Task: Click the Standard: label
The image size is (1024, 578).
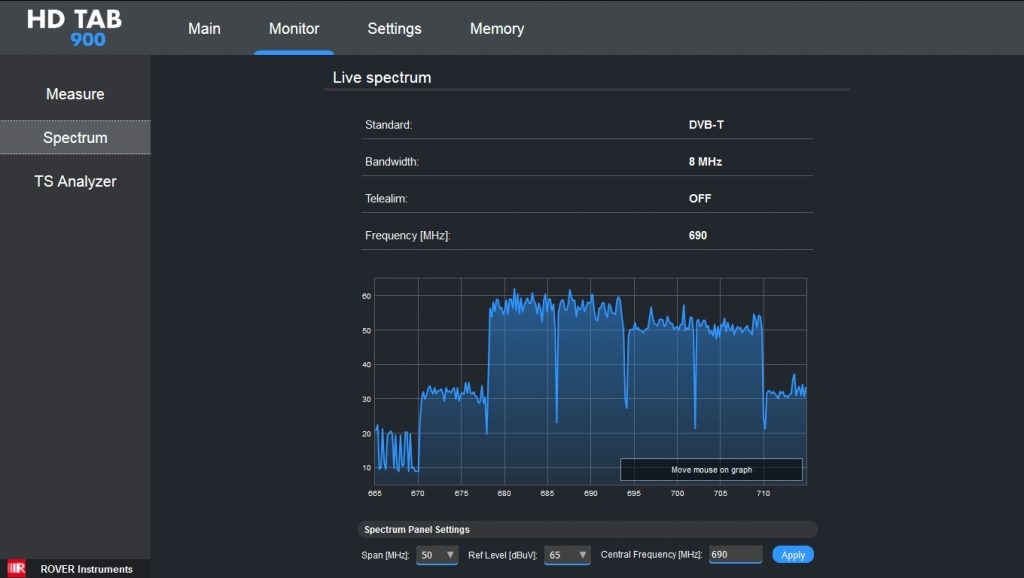Action: pos(389,125)
